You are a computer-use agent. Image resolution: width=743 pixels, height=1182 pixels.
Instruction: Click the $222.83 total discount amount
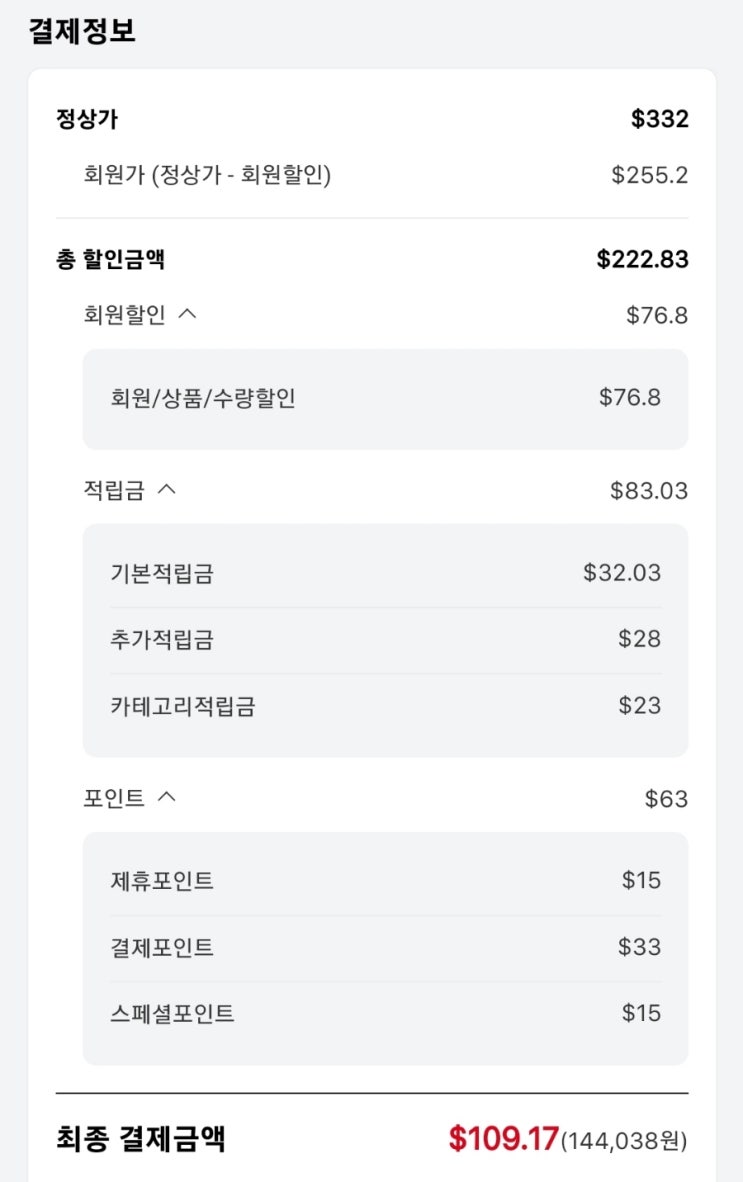[642, 260]
